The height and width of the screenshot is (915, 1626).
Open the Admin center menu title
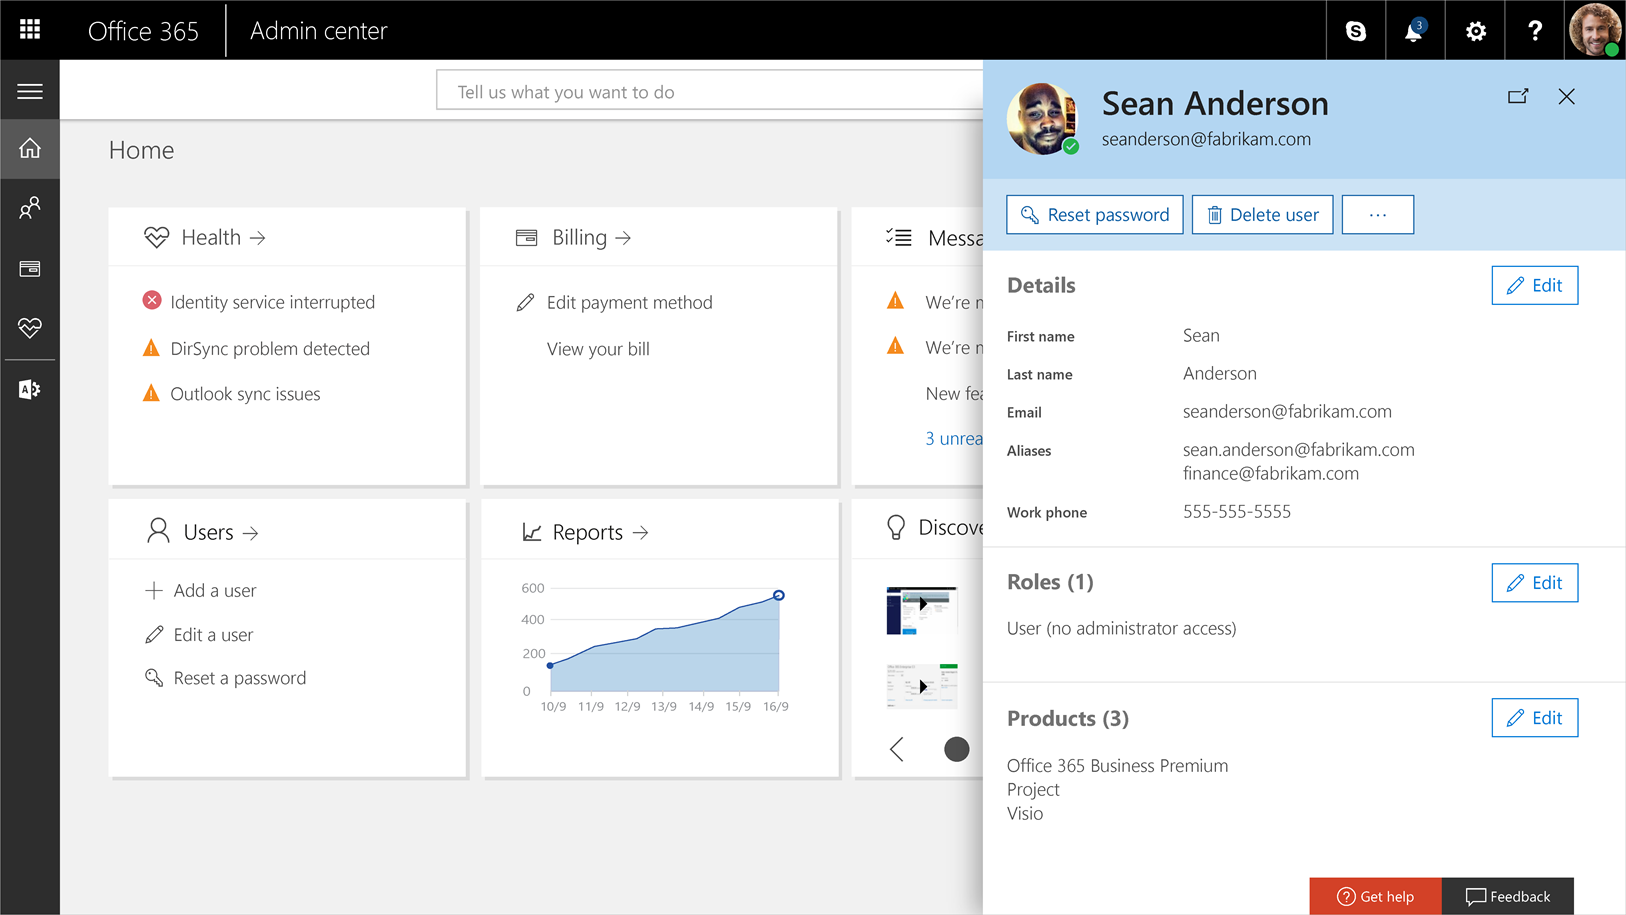pos(318,31)
